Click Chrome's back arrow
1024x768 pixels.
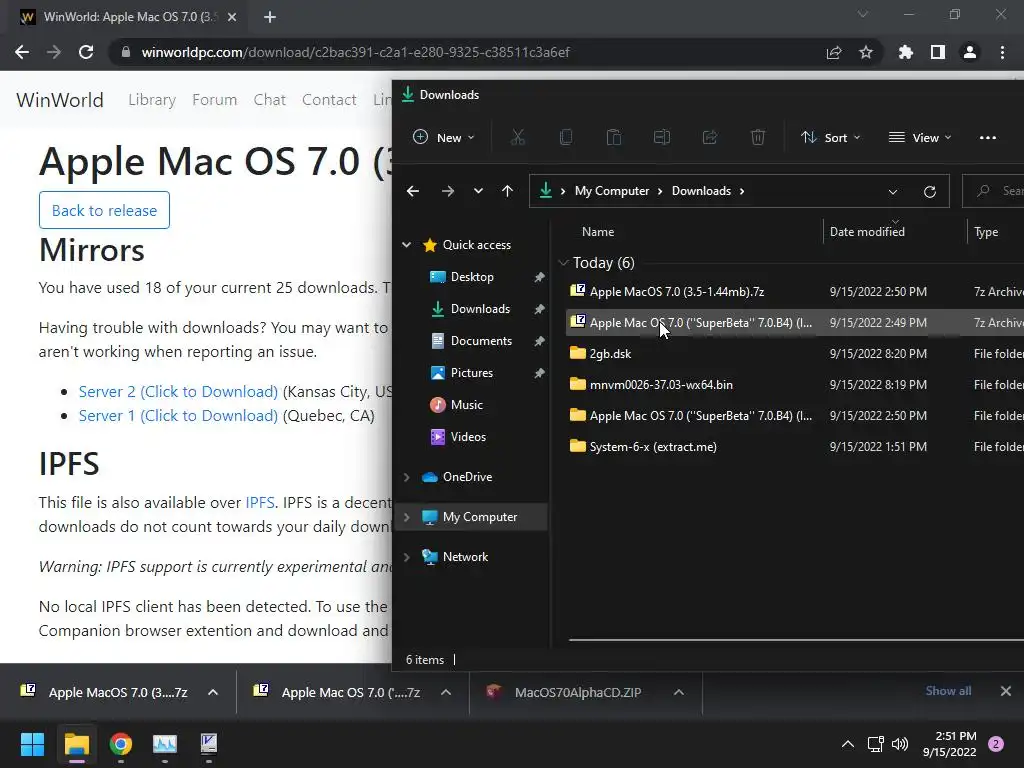[22, 52]
